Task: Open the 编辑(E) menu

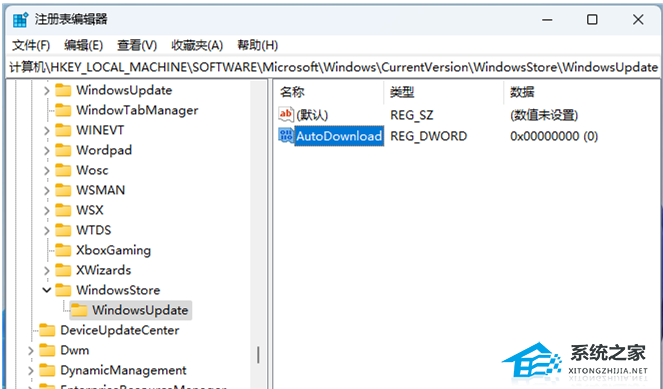Action: [x=84, y=45]
